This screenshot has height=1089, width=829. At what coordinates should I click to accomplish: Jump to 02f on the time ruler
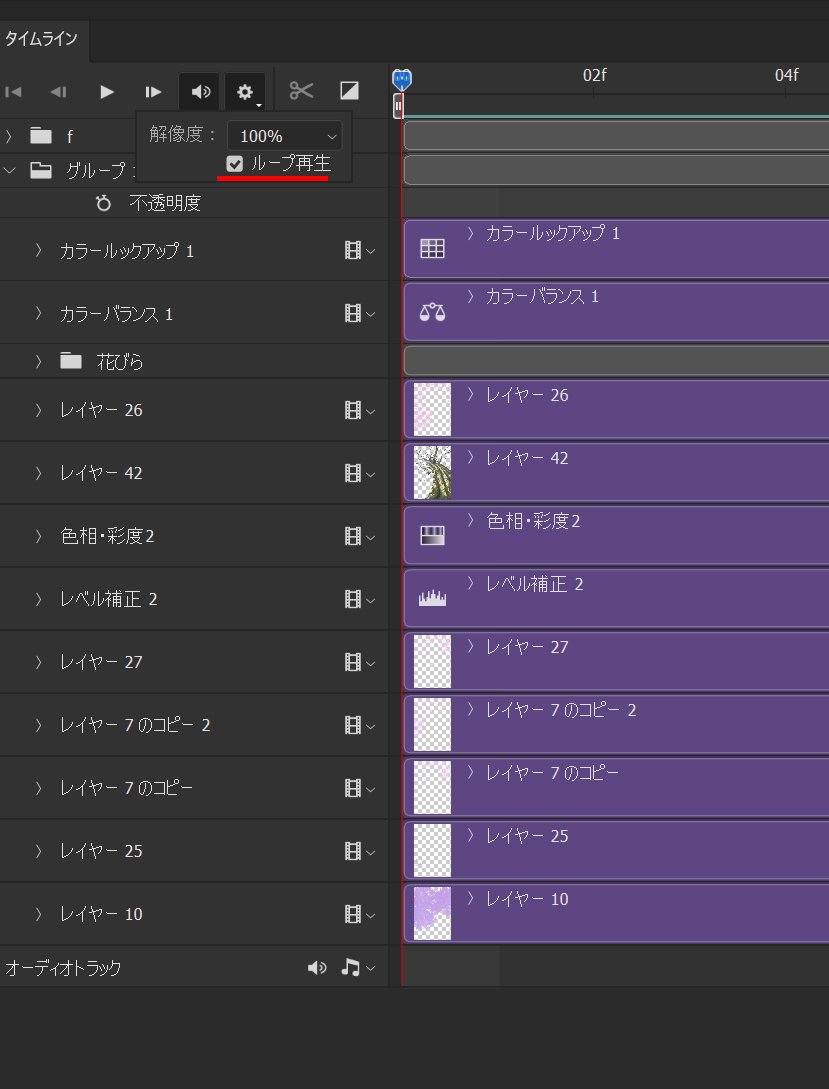coord(594,75)
